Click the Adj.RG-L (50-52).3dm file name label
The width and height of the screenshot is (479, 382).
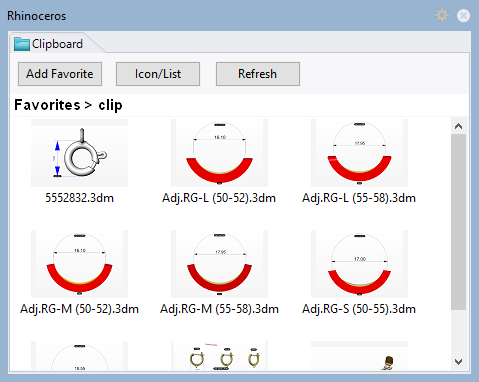click(219, 198)
